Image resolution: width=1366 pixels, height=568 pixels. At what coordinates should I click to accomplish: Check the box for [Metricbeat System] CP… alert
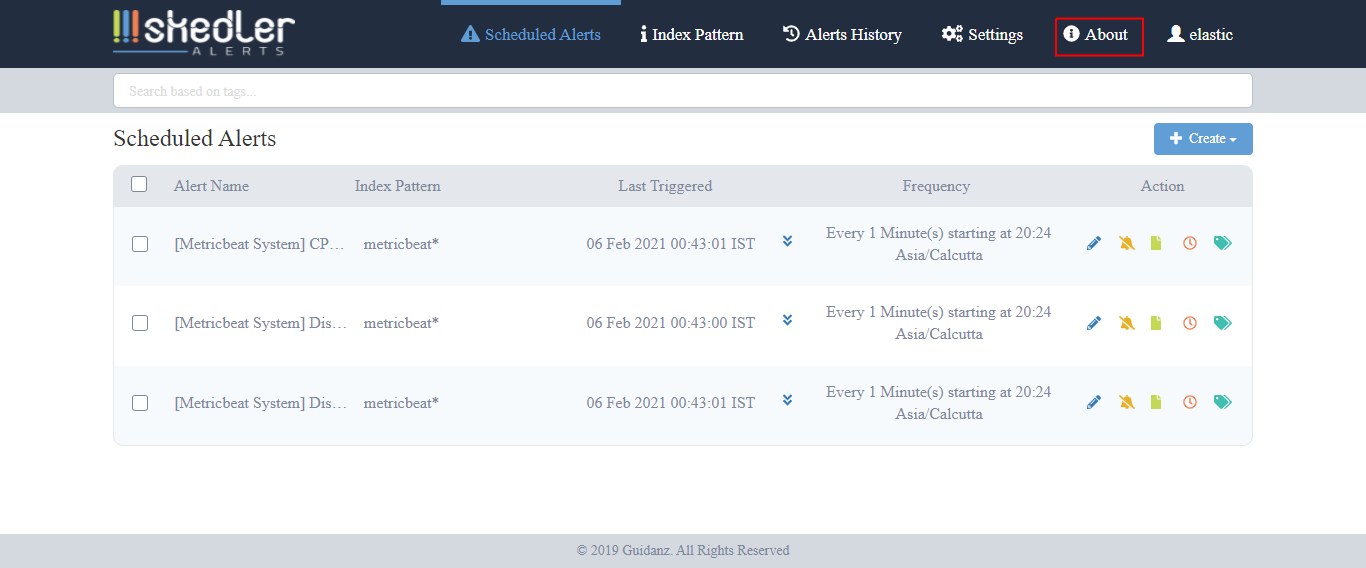(x=140, y=244)
